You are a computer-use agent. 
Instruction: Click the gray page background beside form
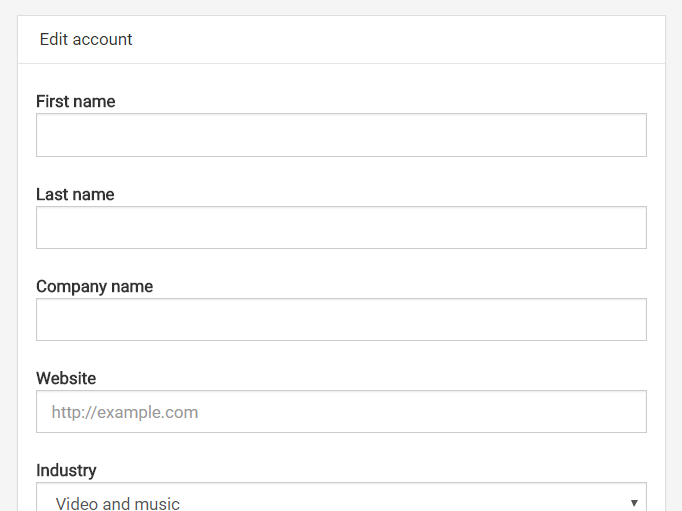point(673,250)
